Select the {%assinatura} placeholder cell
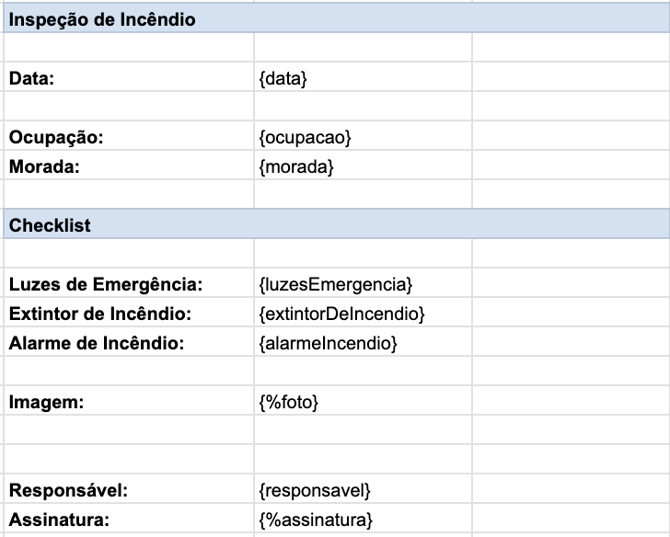The width and height of the screenshot is (670, 537). (316, 520)
